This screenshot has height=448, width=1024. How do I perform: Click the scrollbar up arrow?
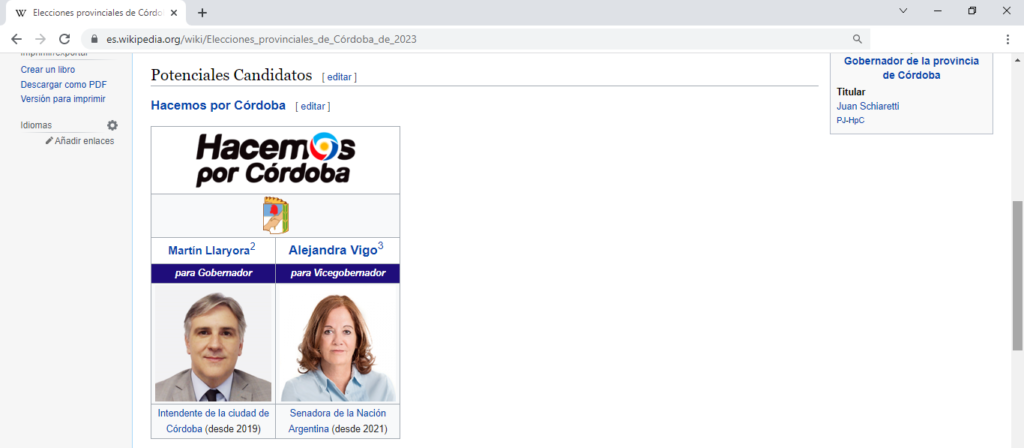[1017, 60]
